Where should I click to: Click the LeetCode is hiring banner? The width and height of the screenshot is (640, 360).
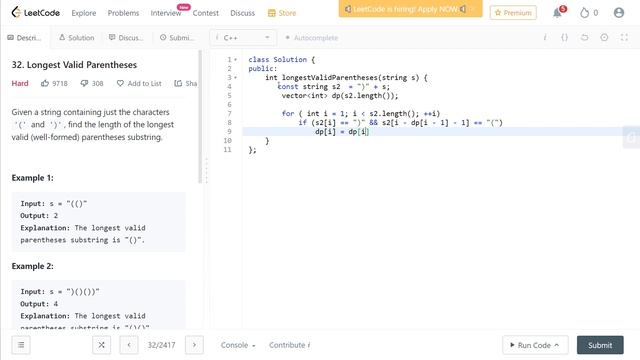pos(410,9)
